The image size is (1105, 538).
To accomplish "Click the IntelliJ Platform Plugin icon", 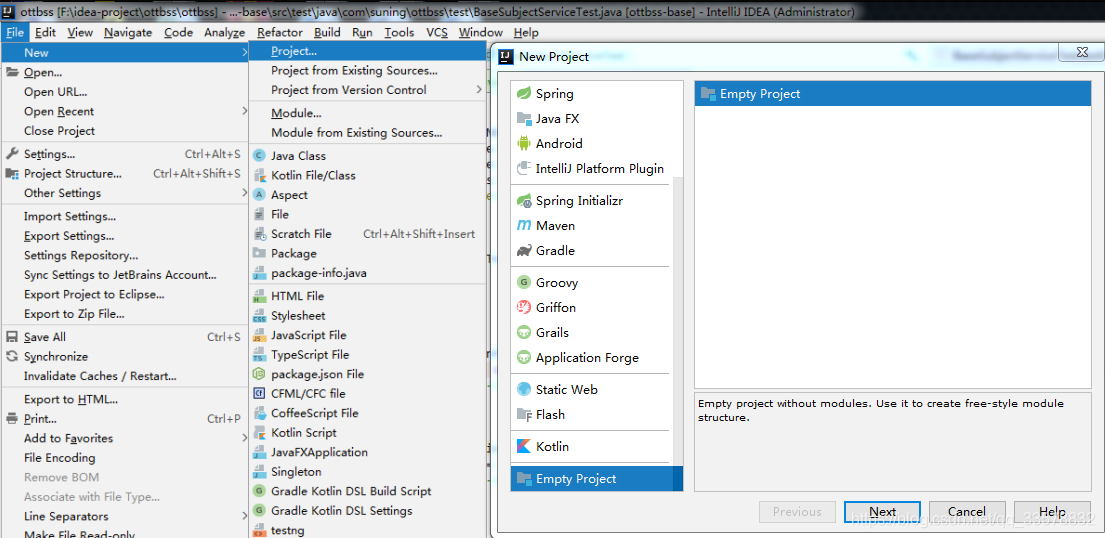I will 524,169.
